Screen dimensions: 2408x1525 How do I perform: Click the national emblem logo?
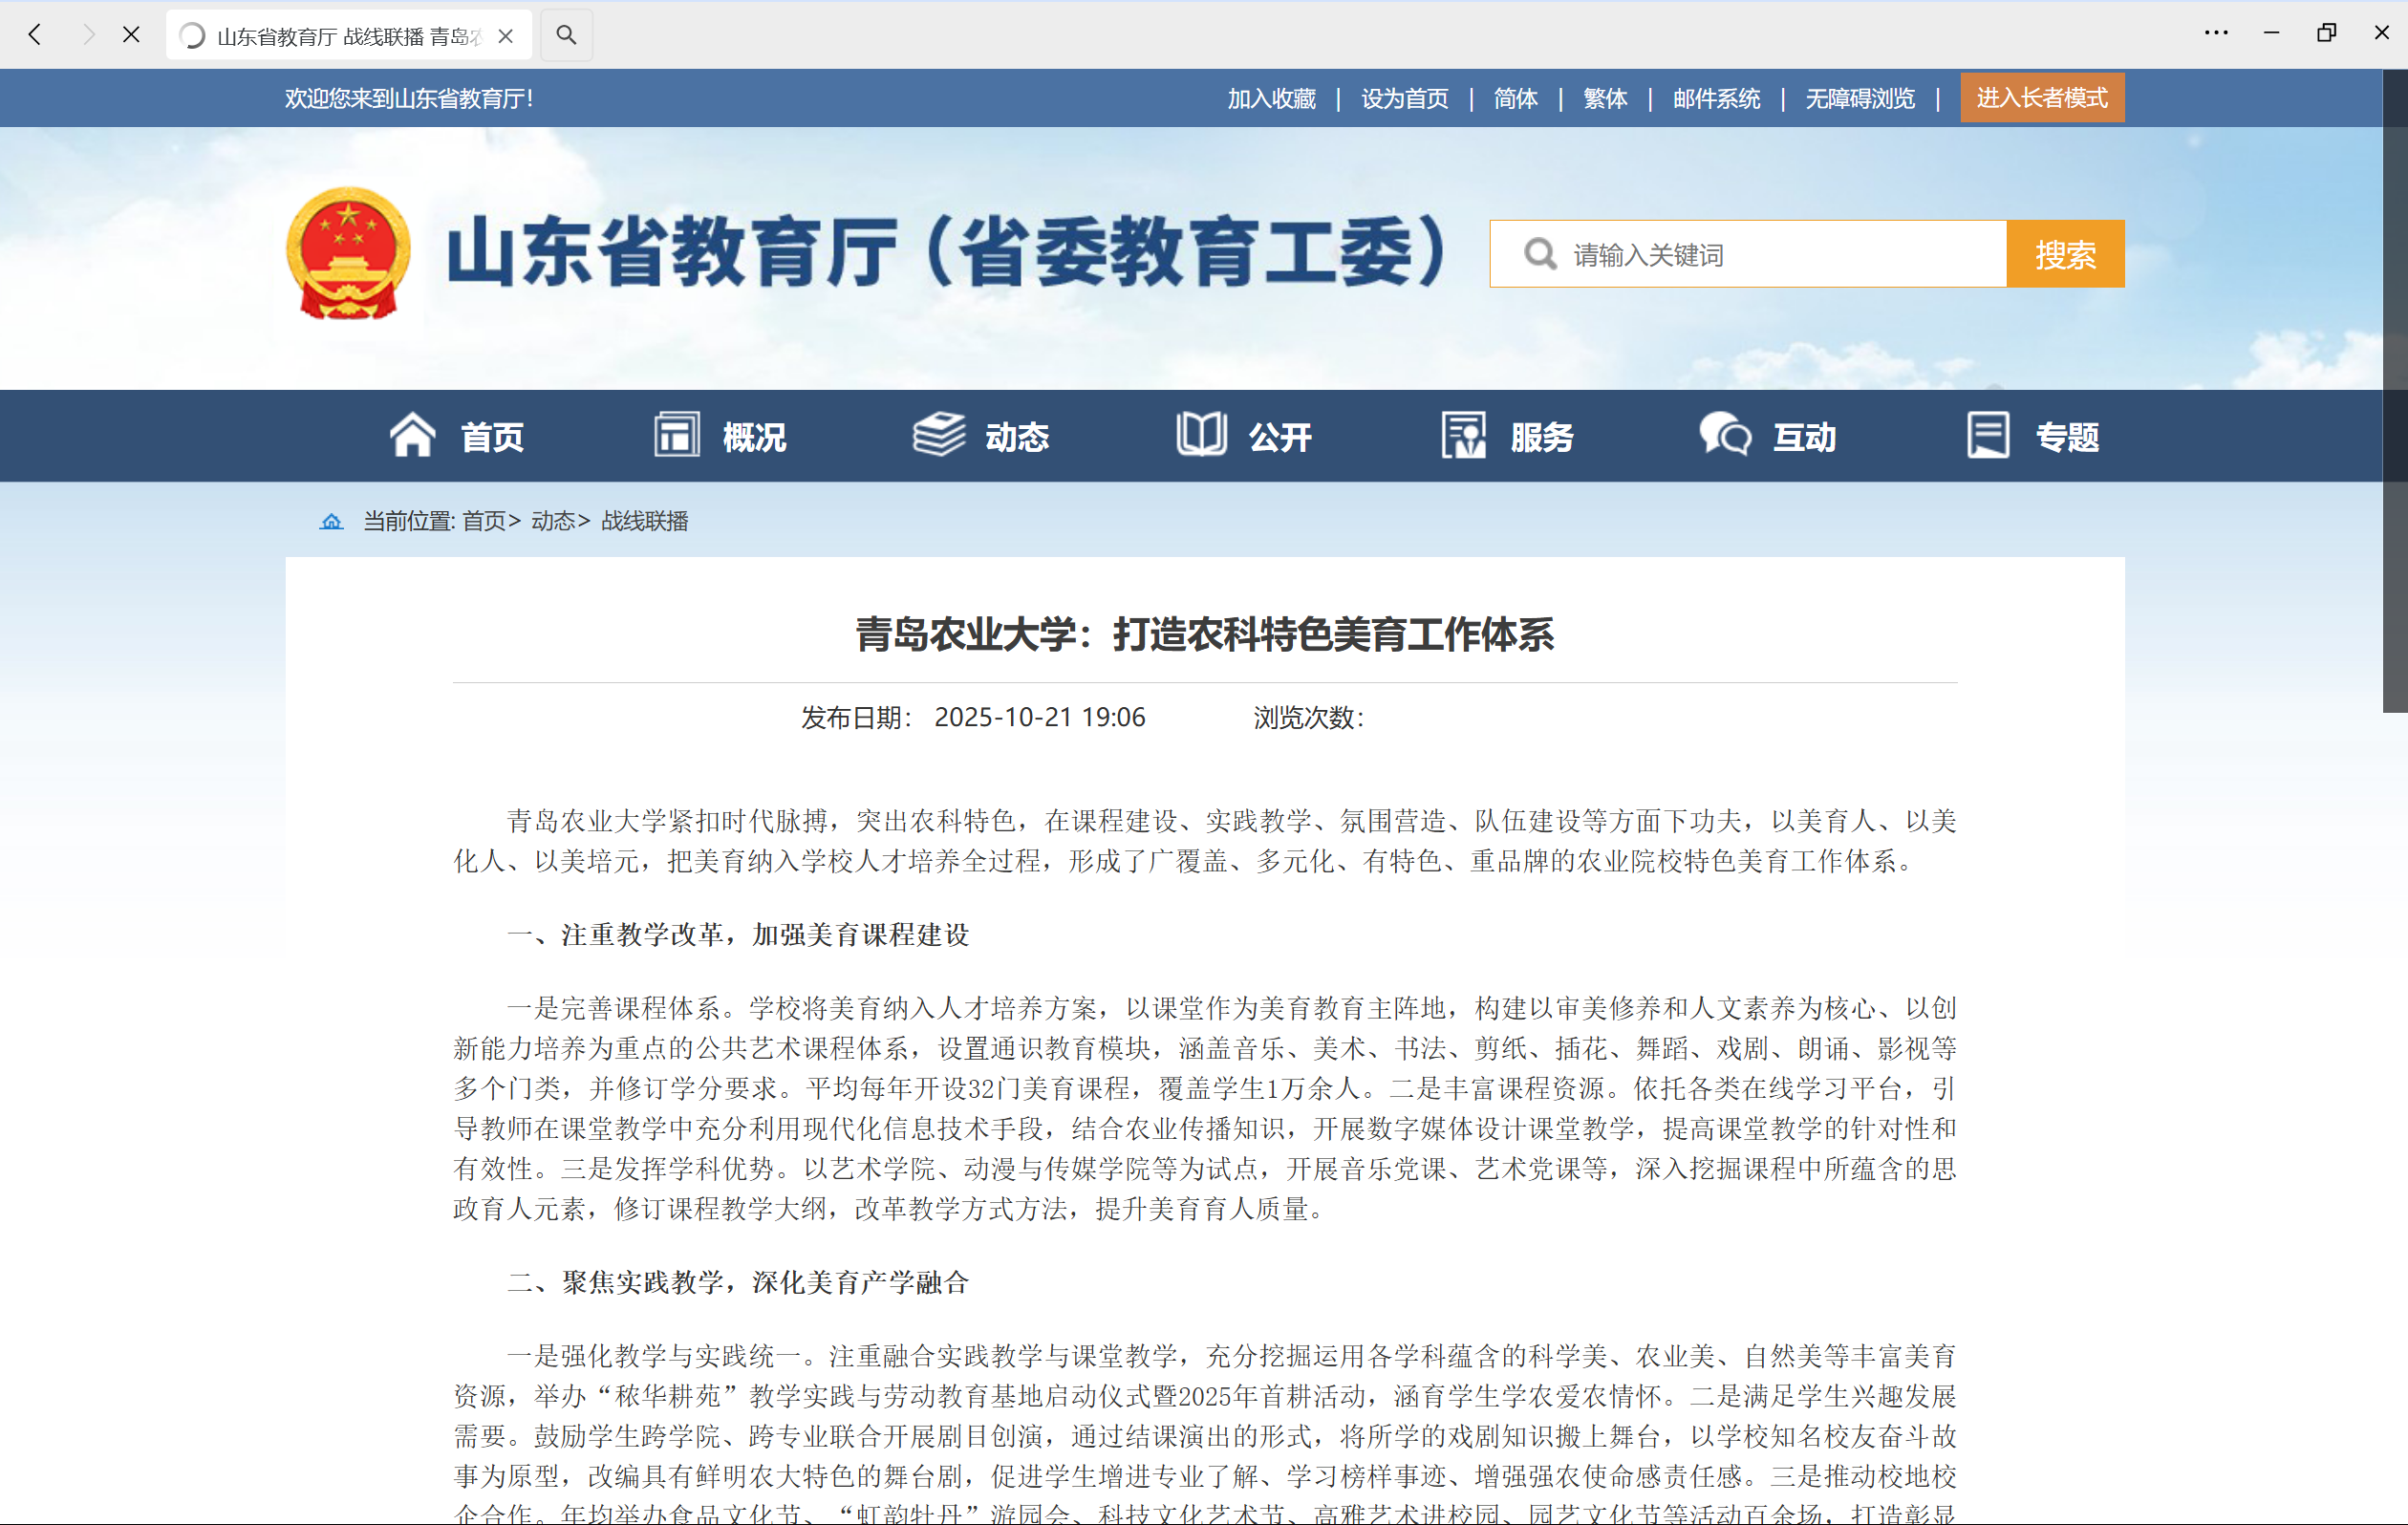(348, 254)
